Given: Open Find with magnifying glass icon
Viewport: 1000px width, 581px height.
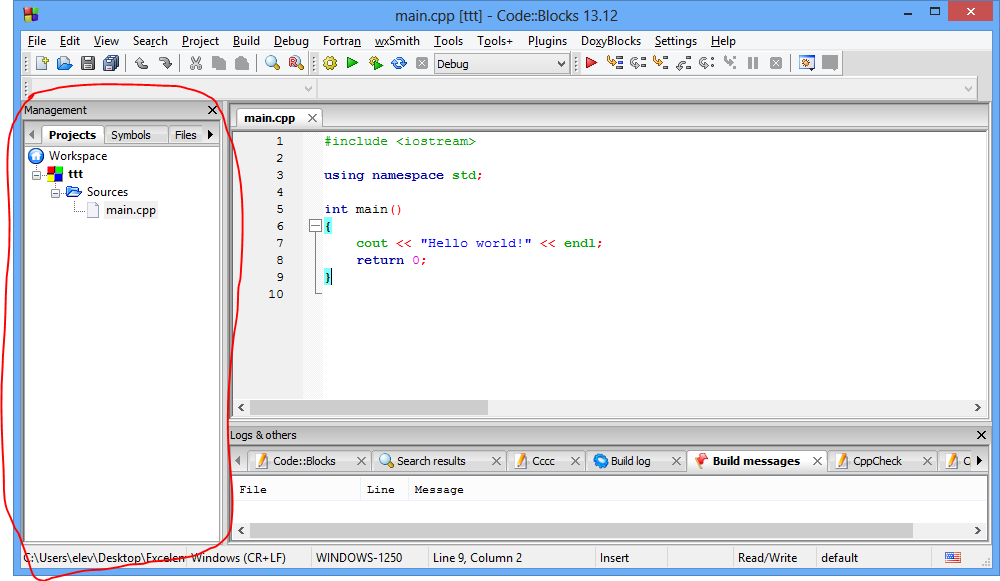Looking at the screenshot, I should (272, 63).
